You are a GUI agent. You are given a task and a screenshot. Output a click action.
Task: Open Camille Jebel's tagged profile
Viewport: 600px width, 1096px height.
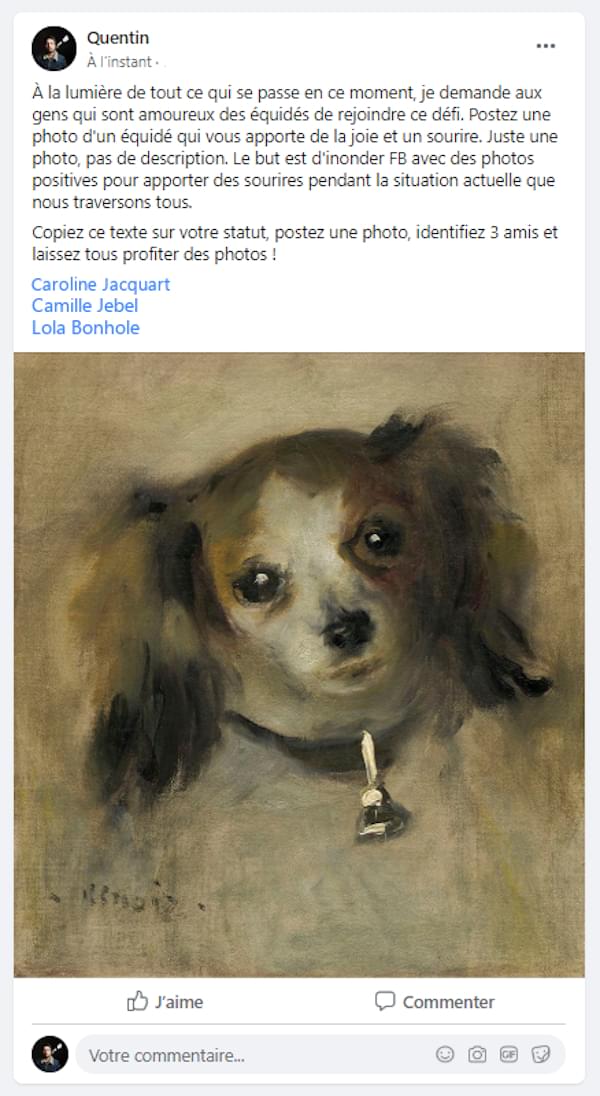coord(85,305)
